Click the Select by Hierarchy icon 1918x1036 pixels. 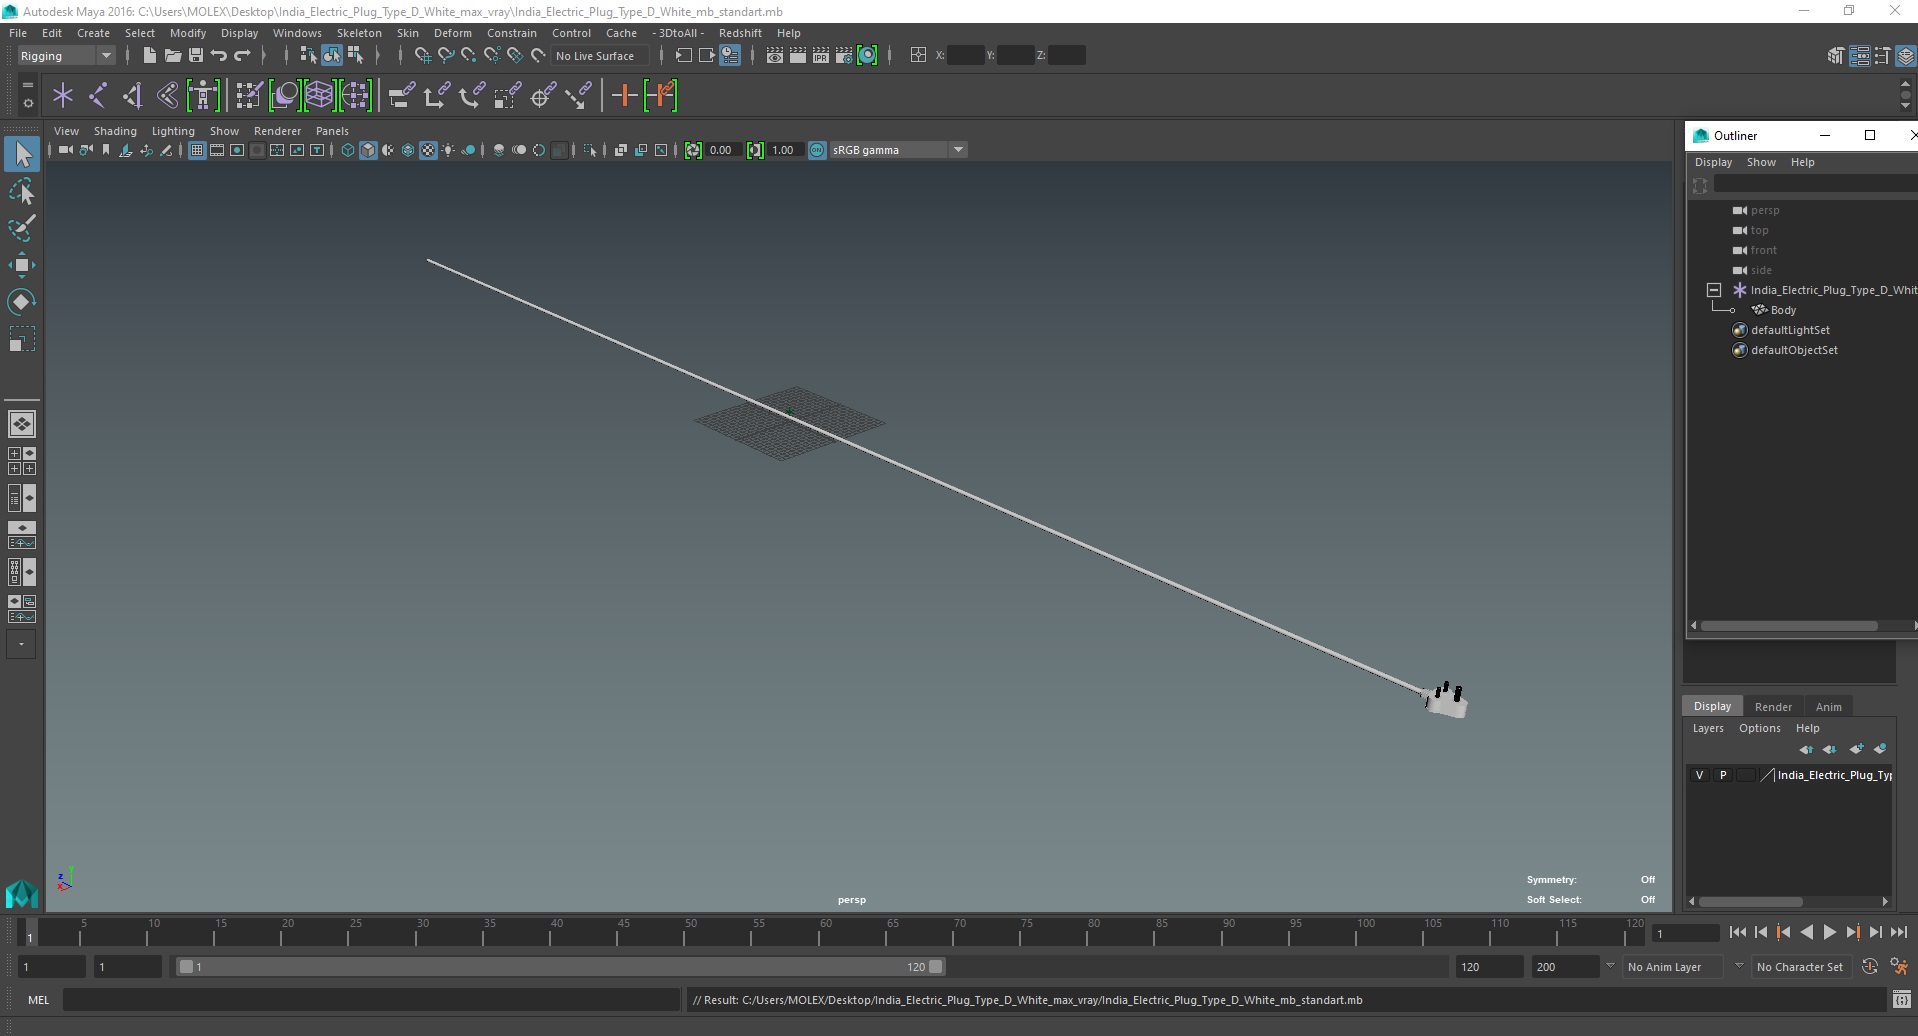[x=308, y=56]
